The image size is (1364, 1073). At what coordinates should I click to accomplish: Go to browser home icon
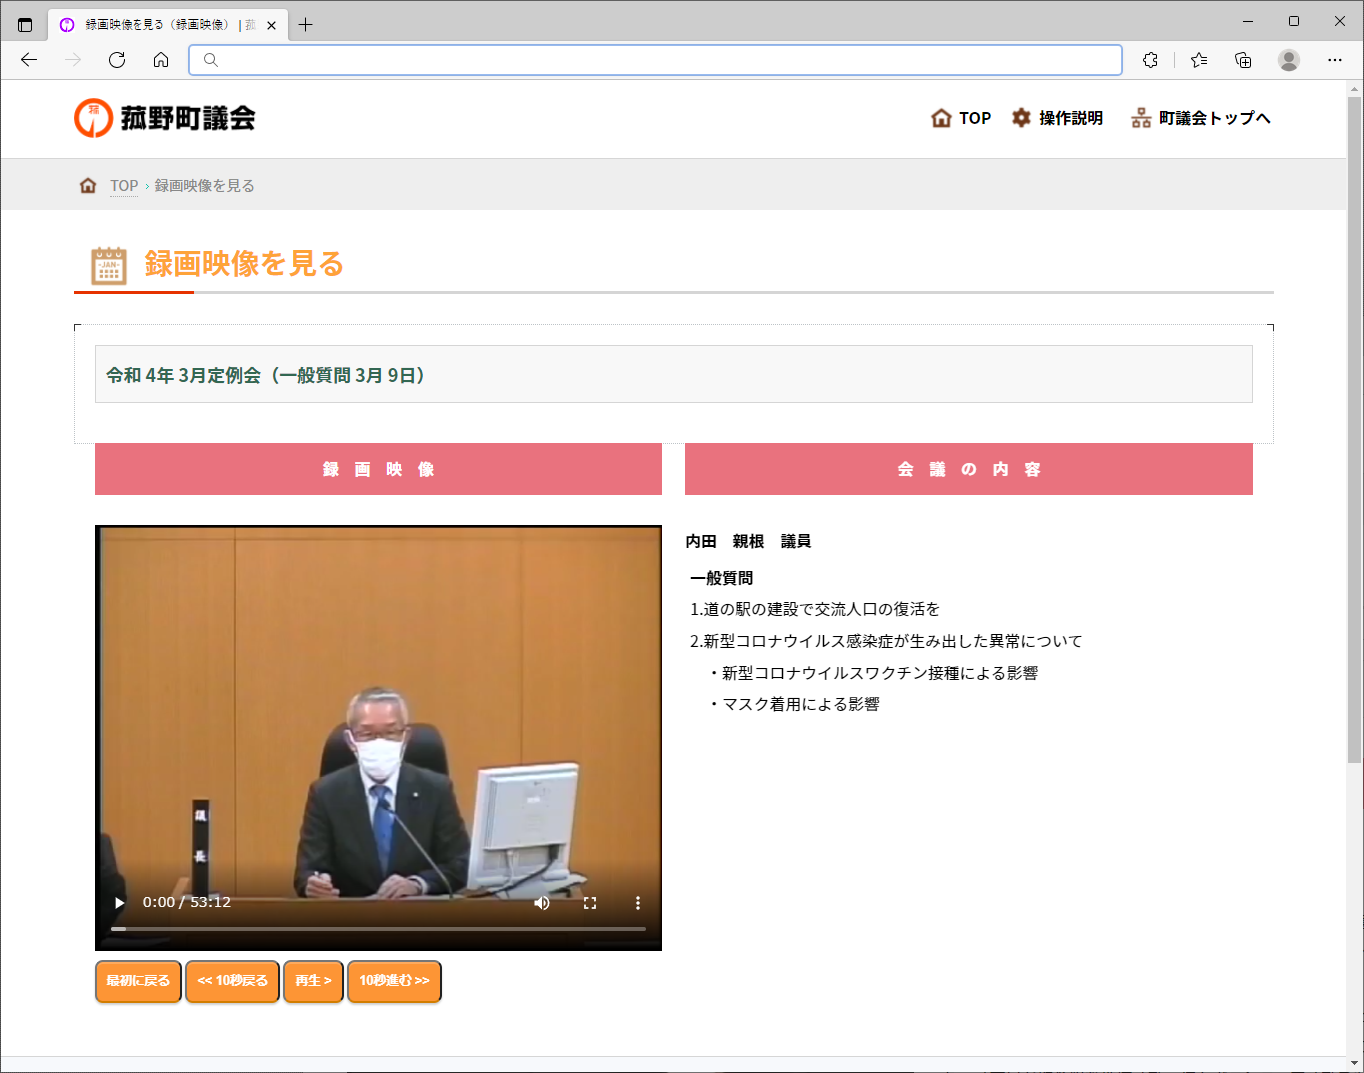tap(161, 60)
